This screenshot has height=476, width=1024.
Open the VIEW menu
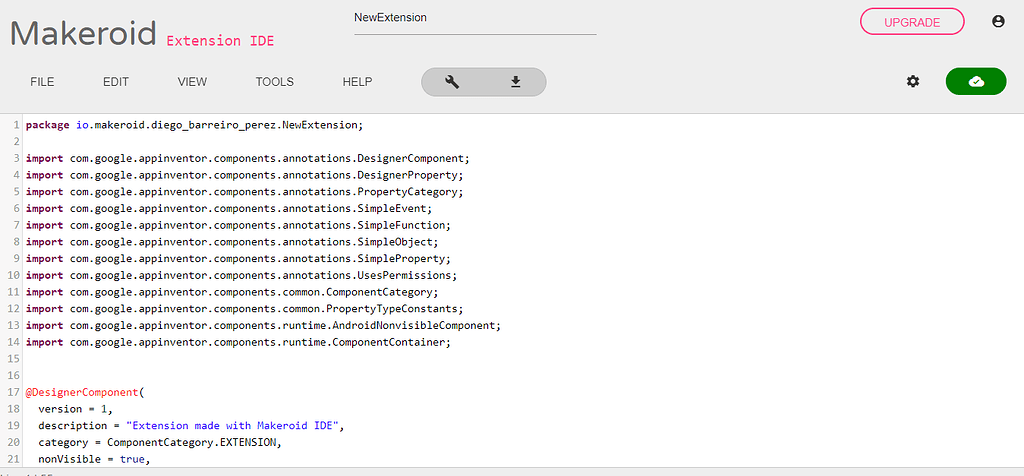click(192, 82)
